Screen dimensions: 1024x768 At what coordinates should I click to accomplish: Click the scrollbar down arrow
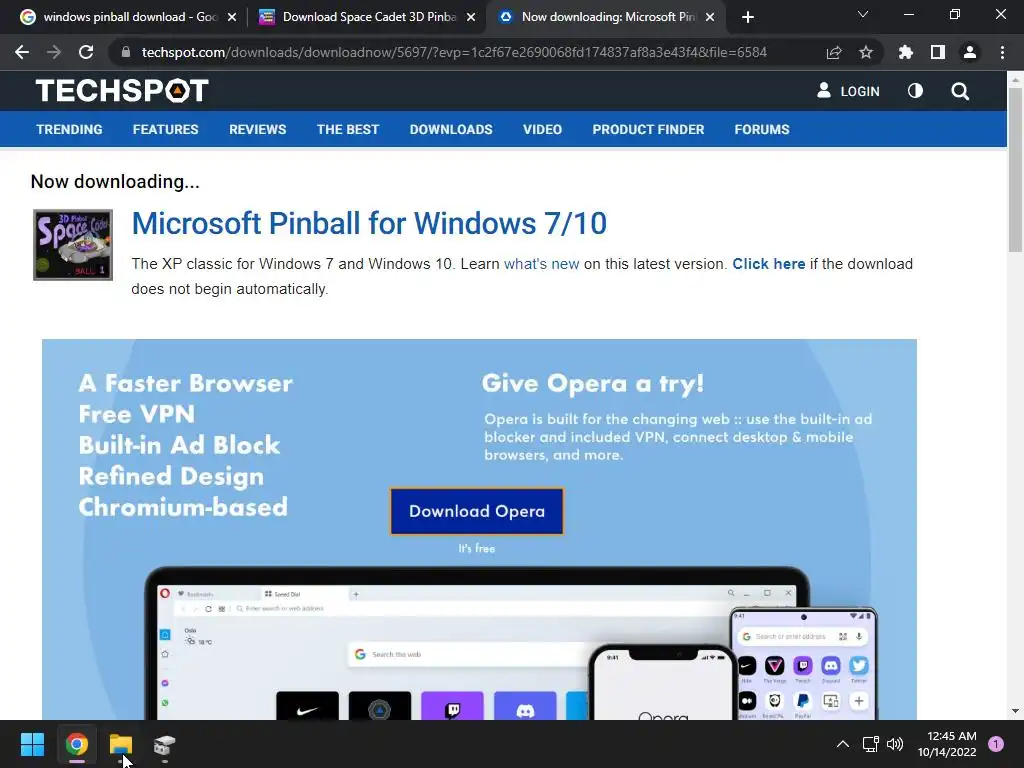coord(1015,711)
